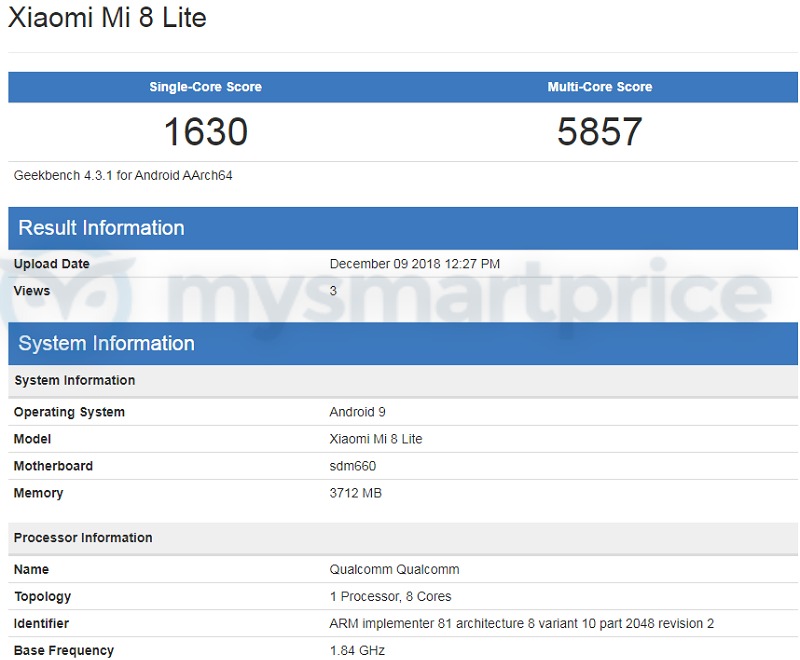The height and width of the screenshot is (660, 800).
Task: Select the Views count value 3
Action: pyautogui.click(x=333, y=291)
